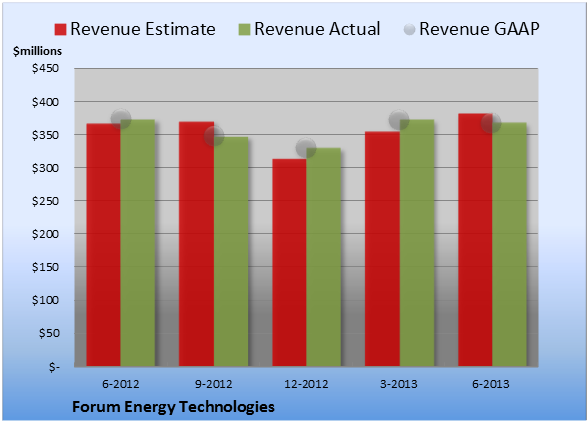Select the 'Revenue Estimate' legend label

tap(143, 29)
